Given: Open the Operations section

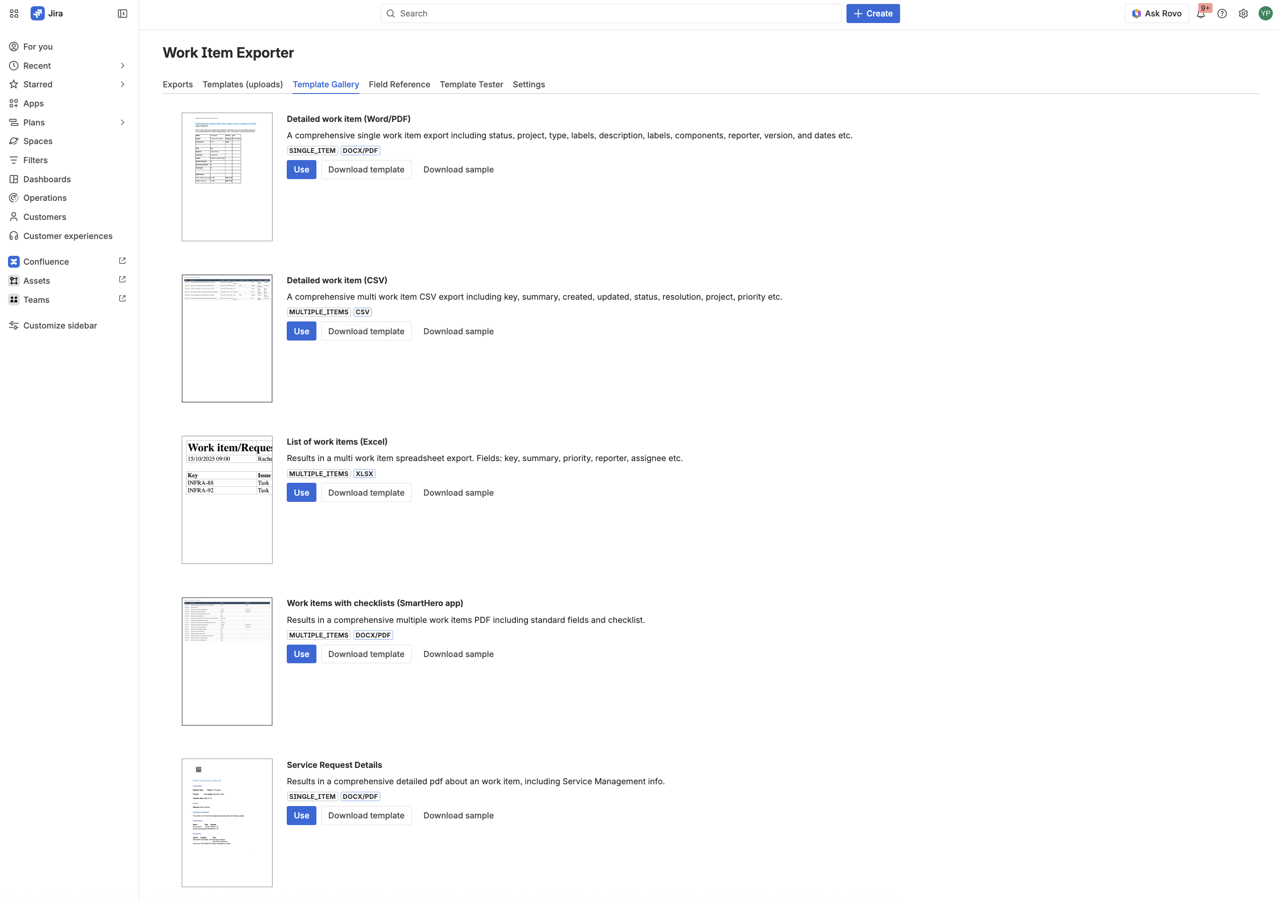Looking at the screenshot, I should coord(44,197).
